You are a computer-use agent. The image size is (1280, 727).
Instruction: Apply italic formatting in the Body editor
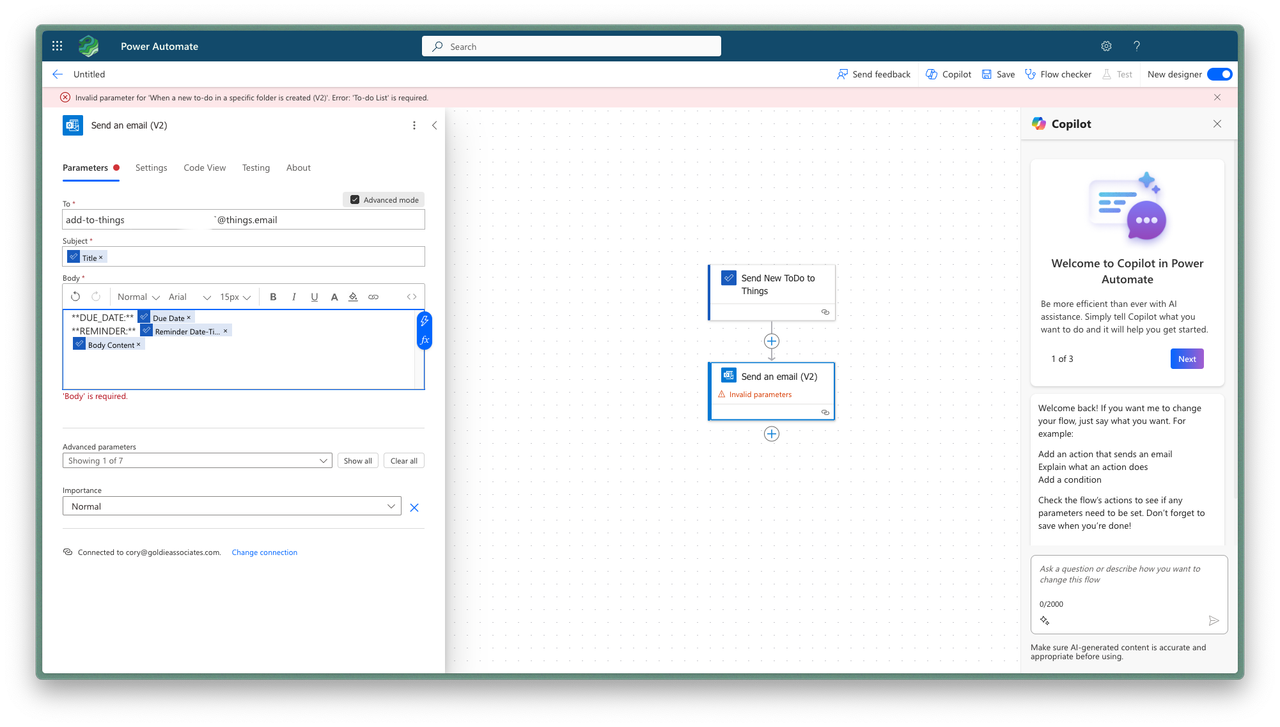coord(294,297)
